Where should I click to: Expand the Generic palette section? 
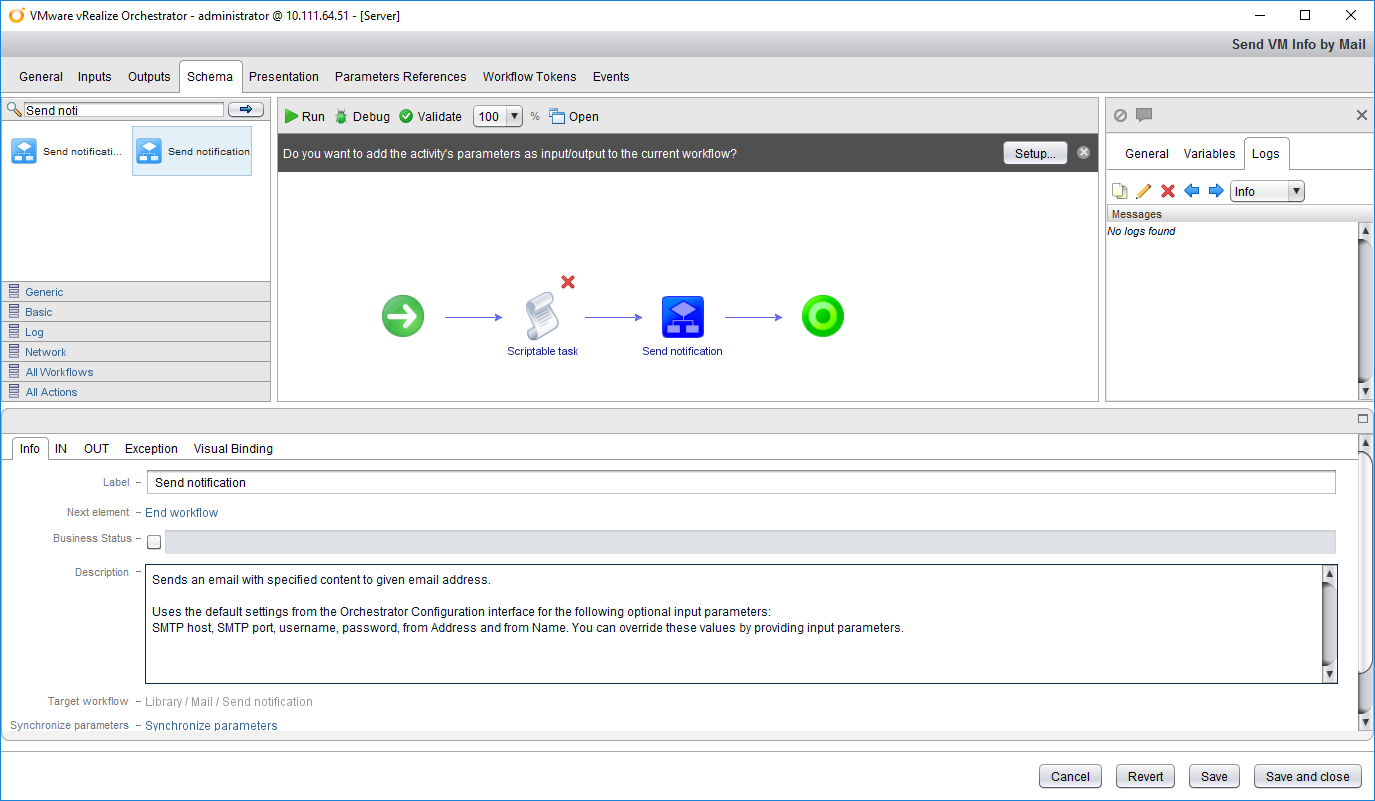pos(44,292)
